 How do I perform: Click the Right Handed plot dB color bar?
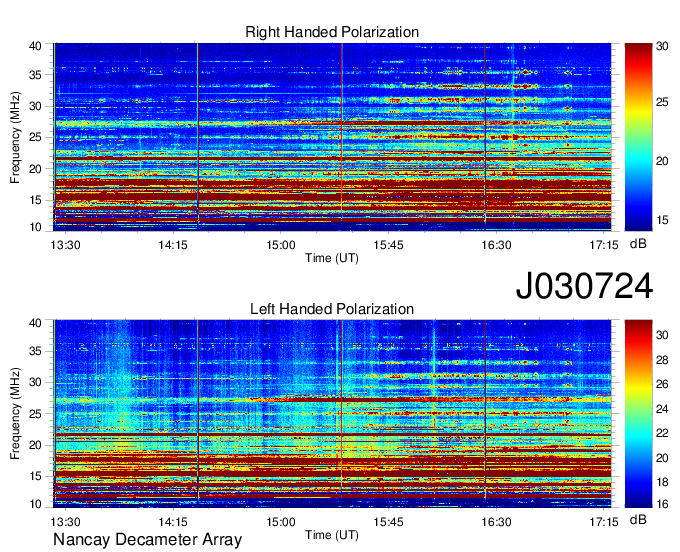point(638,137)
